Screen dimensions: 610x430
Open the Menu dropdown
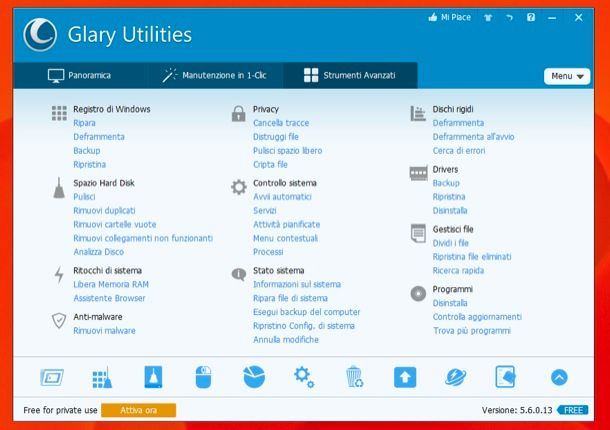[x=567, y=76]
